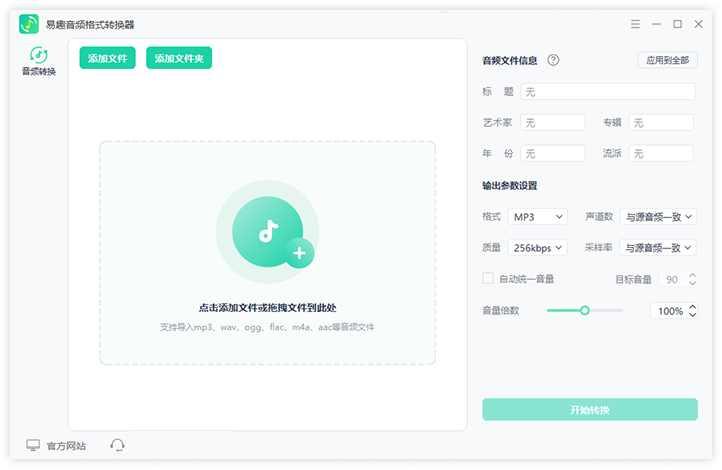Click the customer support headset icon
The height and width of the screenshot is (470, 722).
point(117,445)
